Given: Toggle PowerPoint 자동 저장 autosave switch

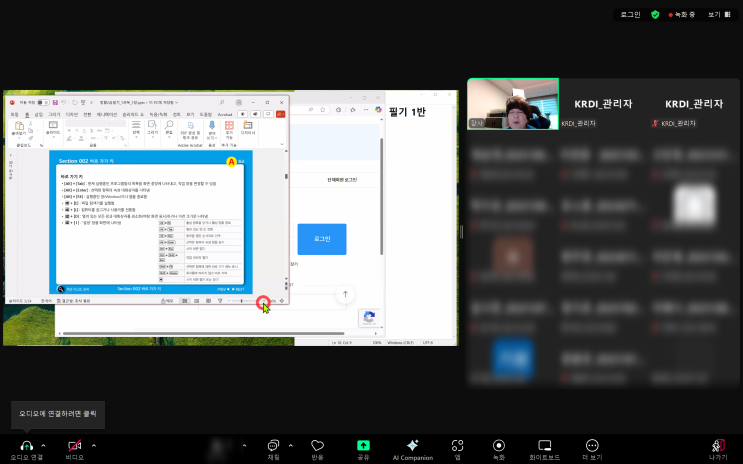Looking at the screenshot, I should point(43,102).
